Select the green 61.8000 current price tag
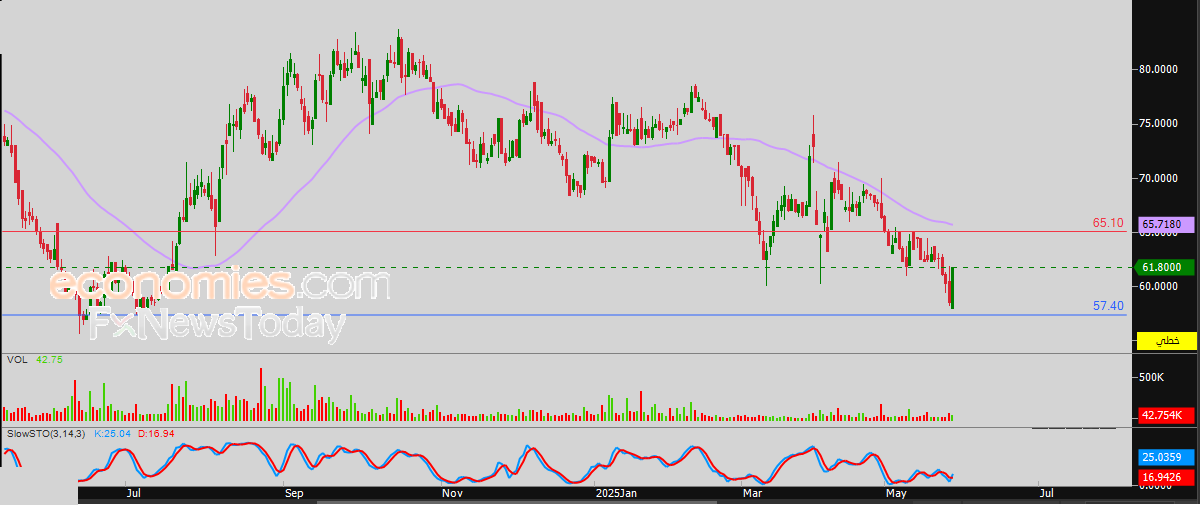Screen dimensions: 1200x505 coord(1167,267)
